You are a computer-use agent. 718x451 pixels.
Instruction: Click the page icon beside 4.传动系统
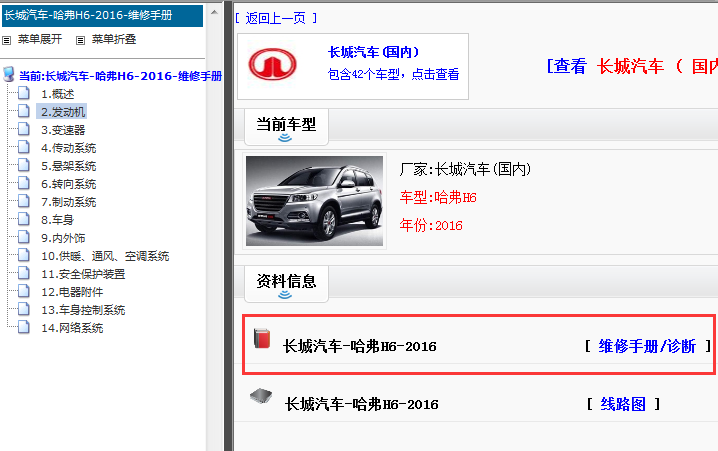pyautogui.click(x=24, y=147)
